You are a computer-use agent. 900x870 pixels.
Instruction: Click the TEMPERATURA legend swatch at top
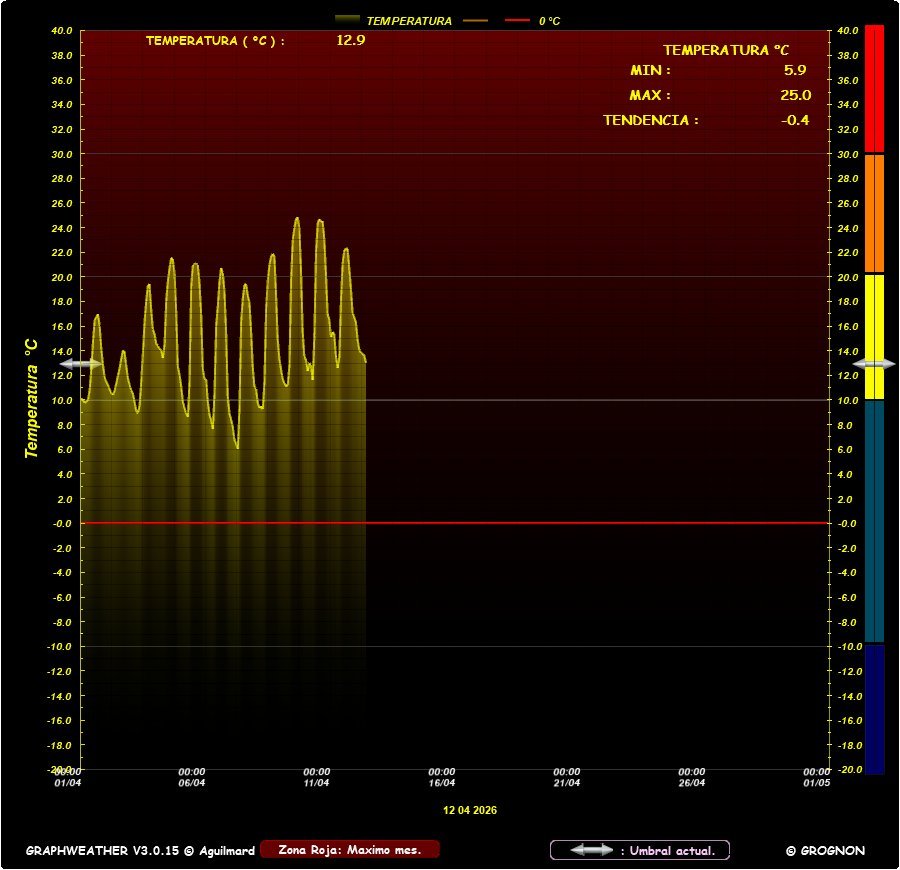pyautogui.click(x=348, y=20)
